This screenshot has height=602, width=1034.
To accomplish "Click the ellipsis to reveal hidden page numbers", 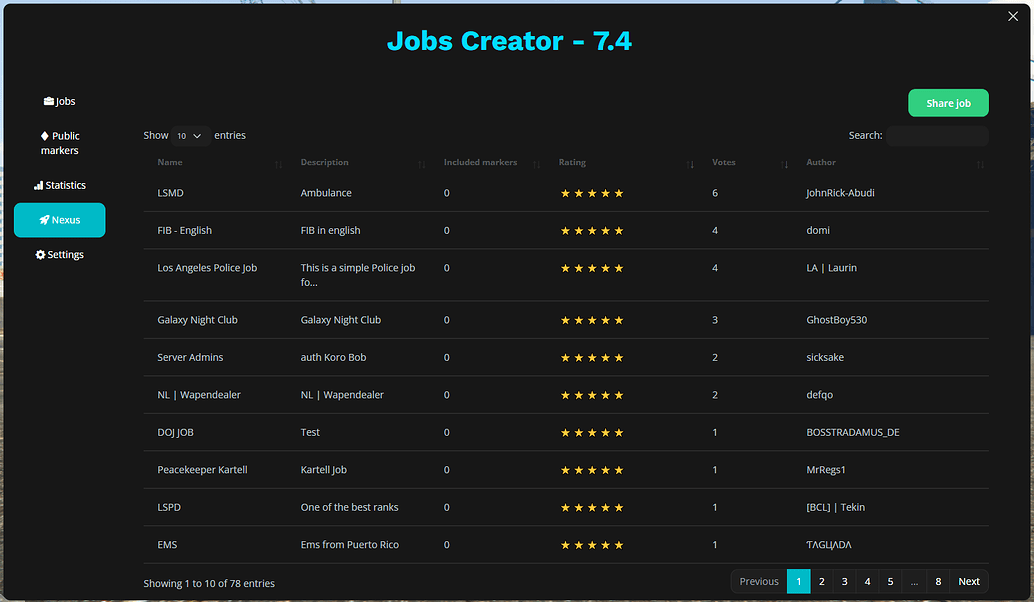I will click(x=913, y=581).
